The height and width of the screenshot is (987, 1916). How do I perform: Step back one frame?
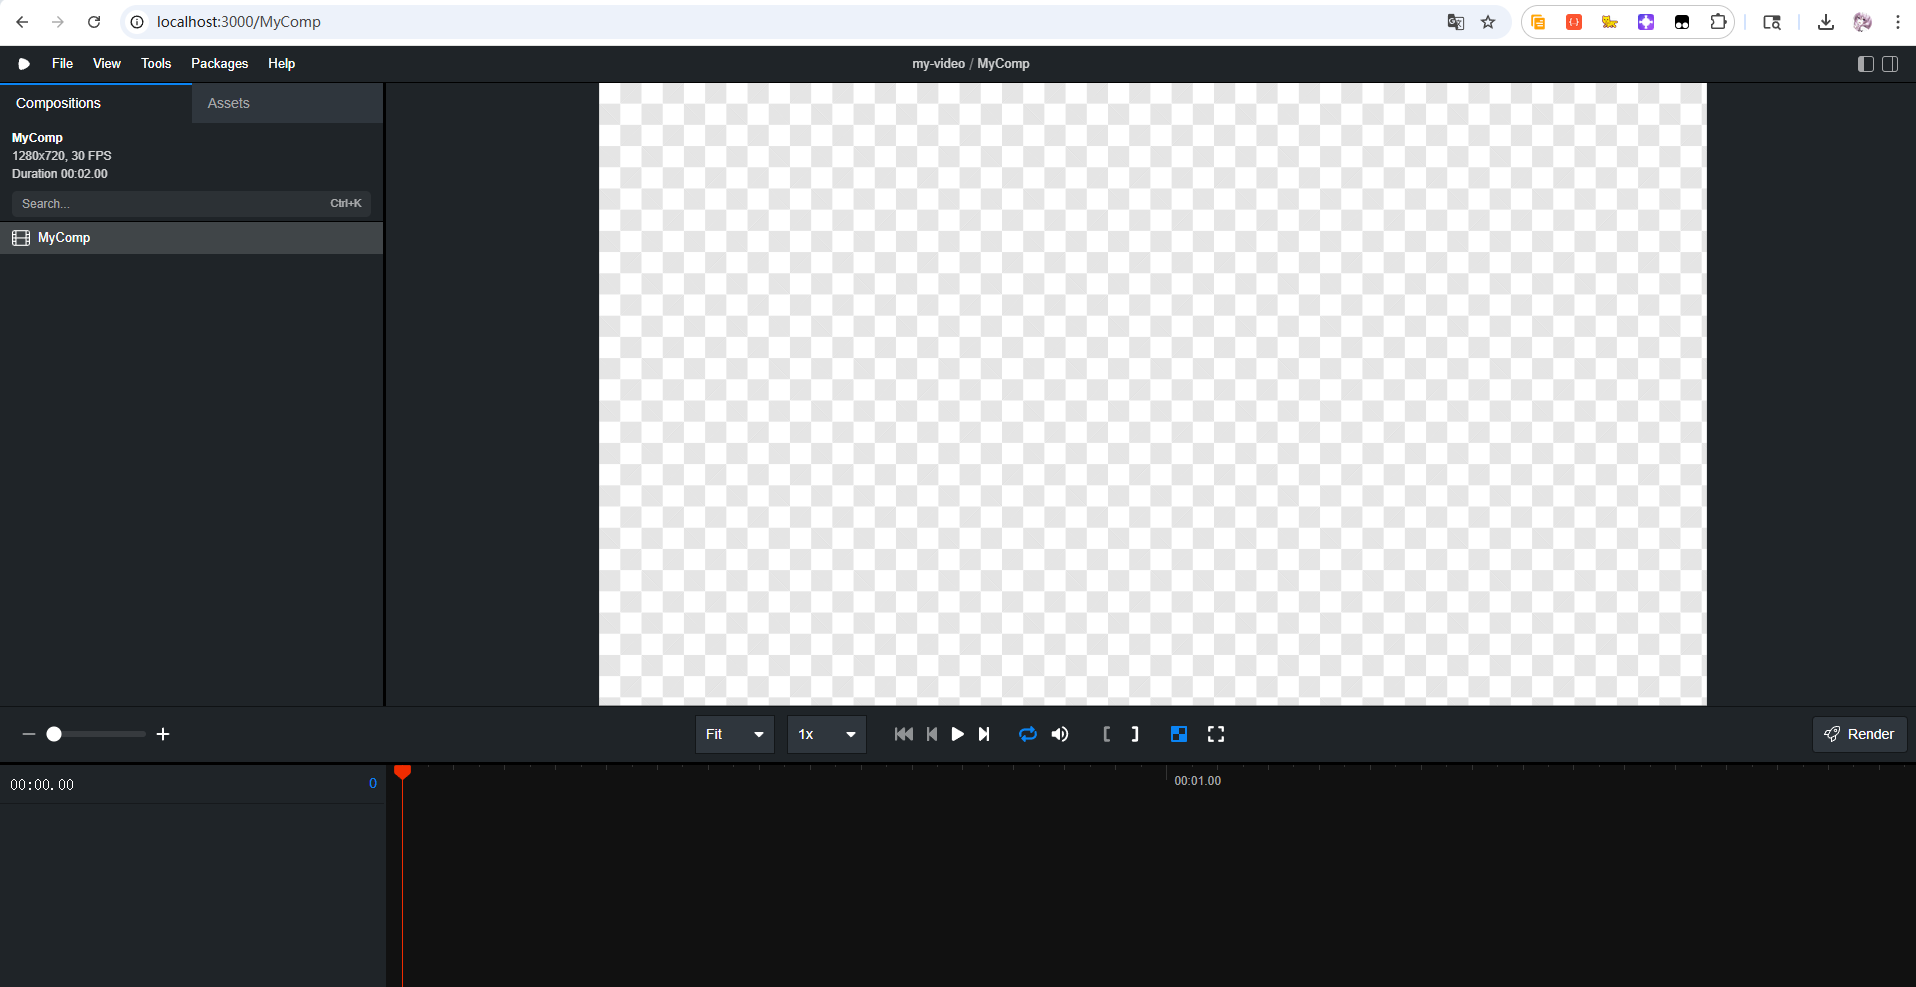coord(932,734)
